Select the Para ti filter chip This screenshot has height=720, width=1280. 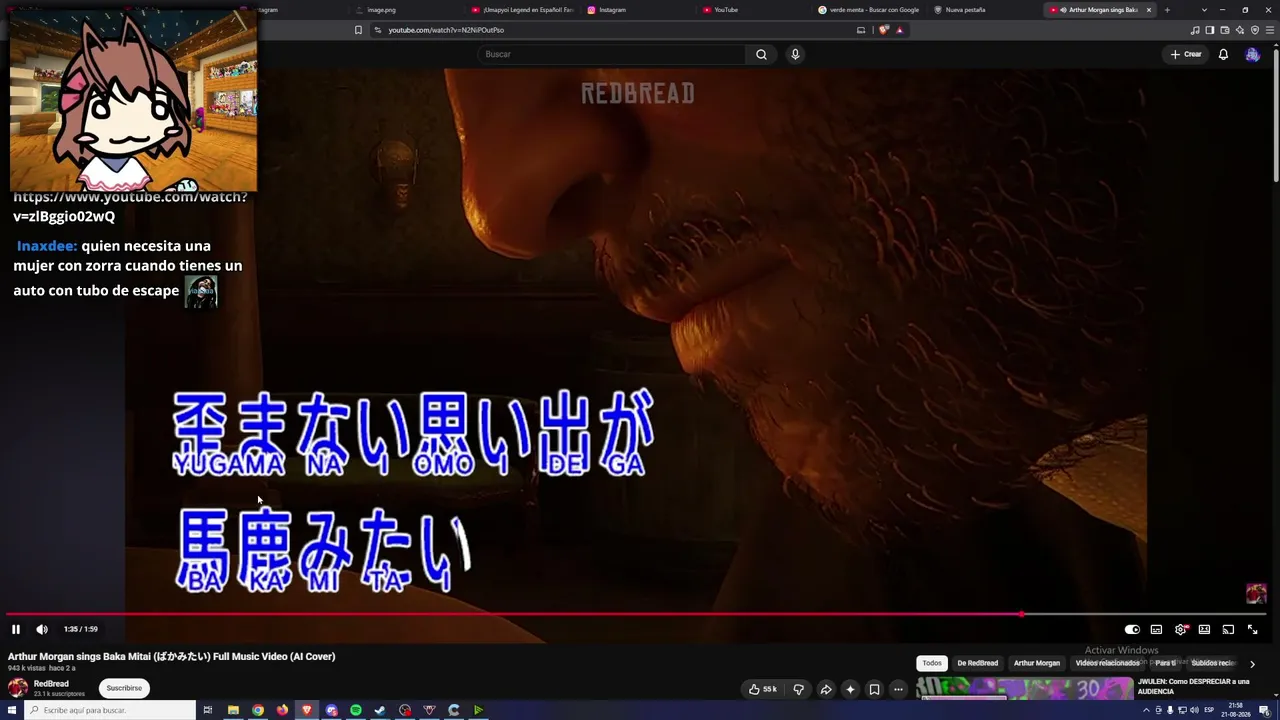(1165, 663)
